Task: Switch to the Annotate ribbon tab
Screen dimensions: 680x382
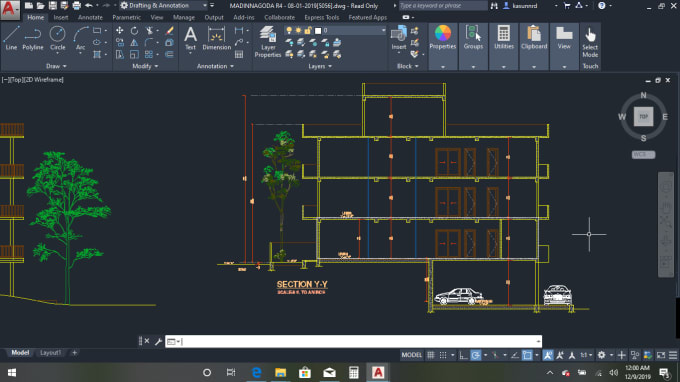Action: [x=90, y=18]
